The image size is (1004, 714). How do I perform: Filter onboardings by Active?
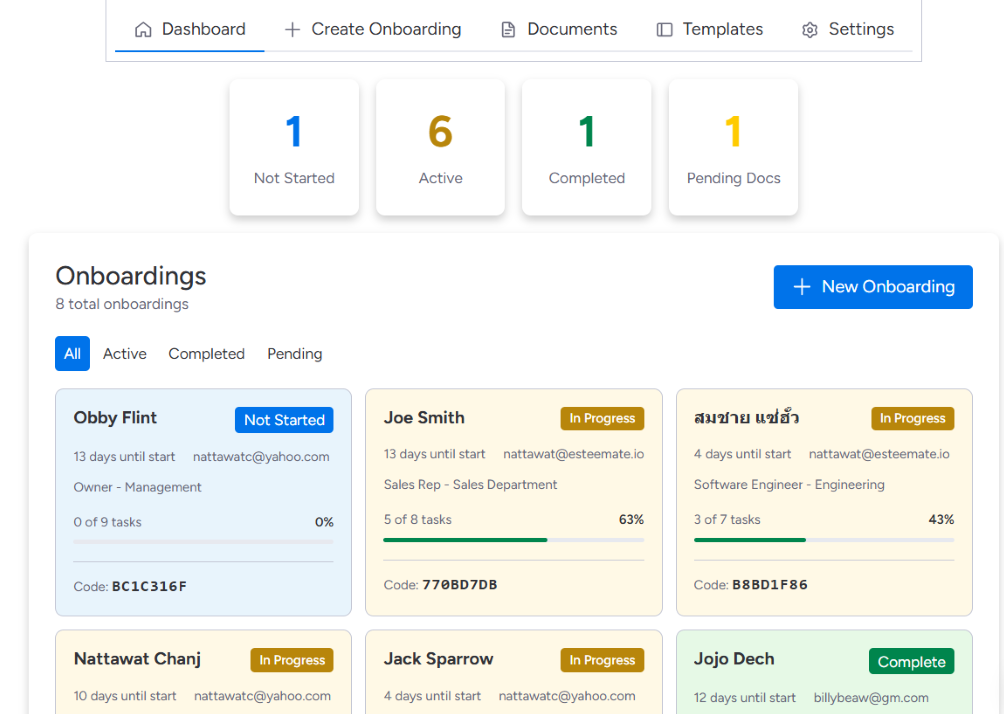pos(125,354)
